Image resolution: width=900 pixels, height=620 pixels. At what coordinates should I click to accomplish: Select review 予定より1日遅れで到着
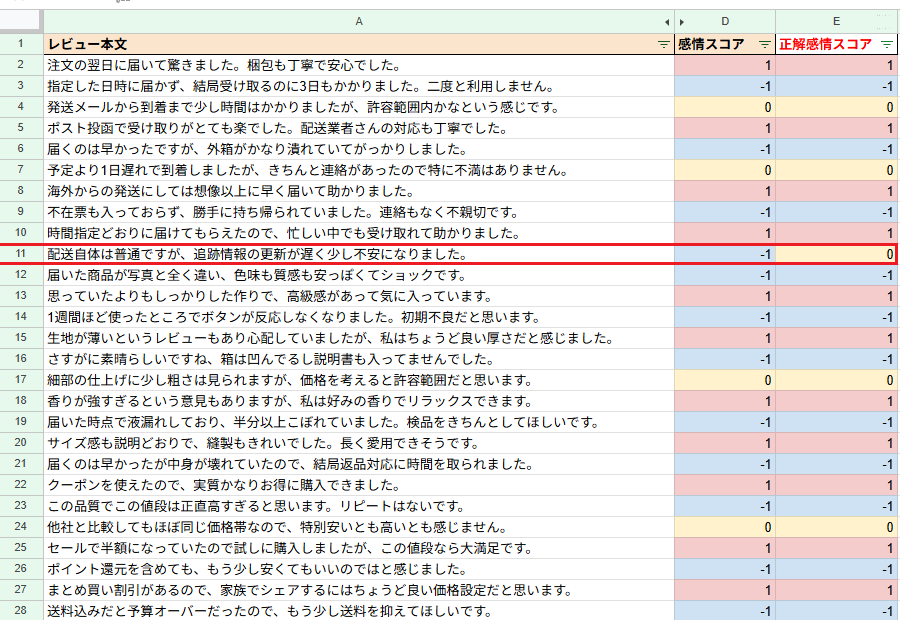coord(359,170)
